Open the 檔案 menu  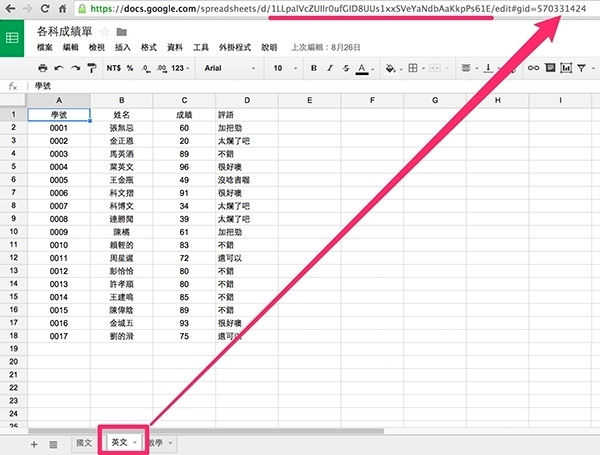pyautogui.click(x=44, y=47)
